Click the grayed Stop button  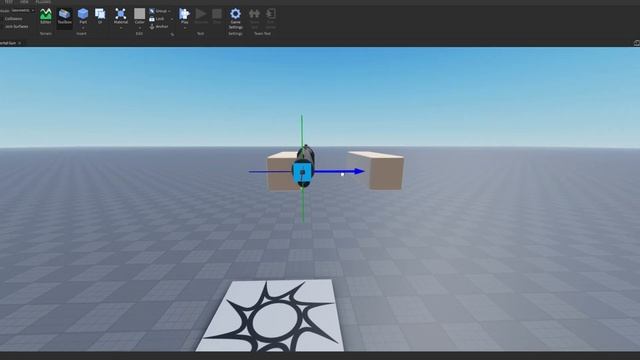(x=217, y=15)
